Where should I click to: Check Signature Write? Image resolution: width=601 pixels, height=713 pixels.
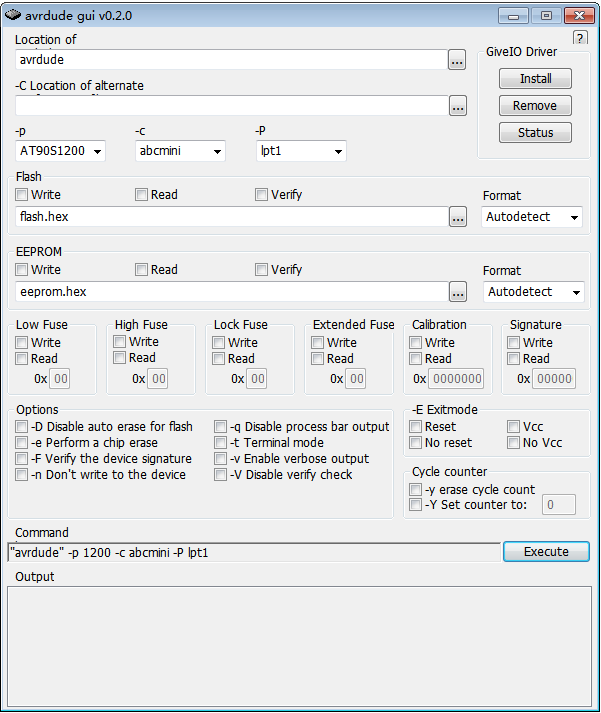click(514, 342)
